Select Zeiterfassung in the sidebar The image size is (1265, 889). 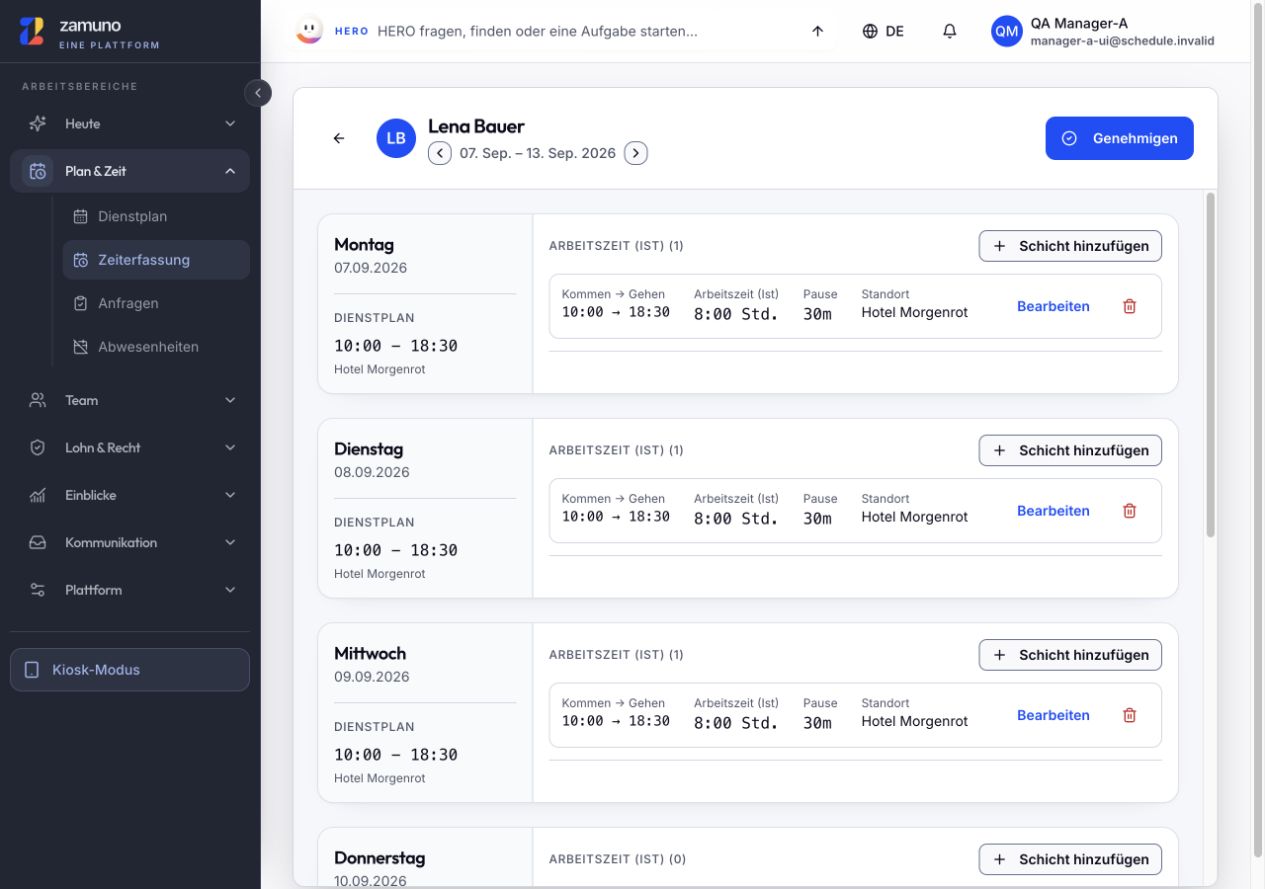pyautogui.click(x=156, y=260)
